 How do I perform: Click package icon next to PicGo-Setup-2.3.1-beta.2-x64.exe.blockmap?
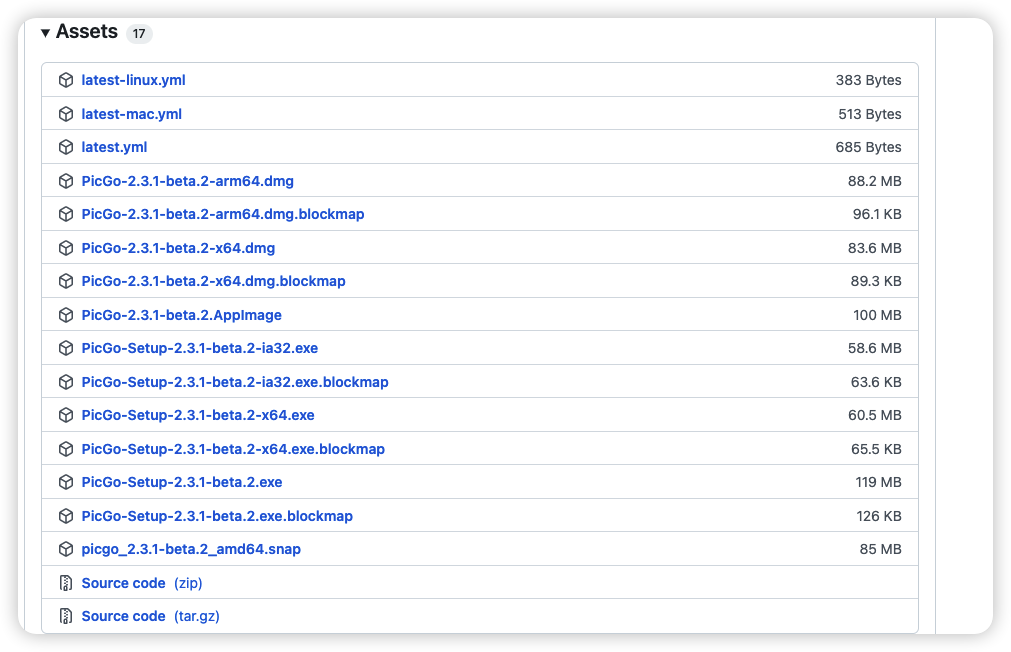[x=66, y=449]
